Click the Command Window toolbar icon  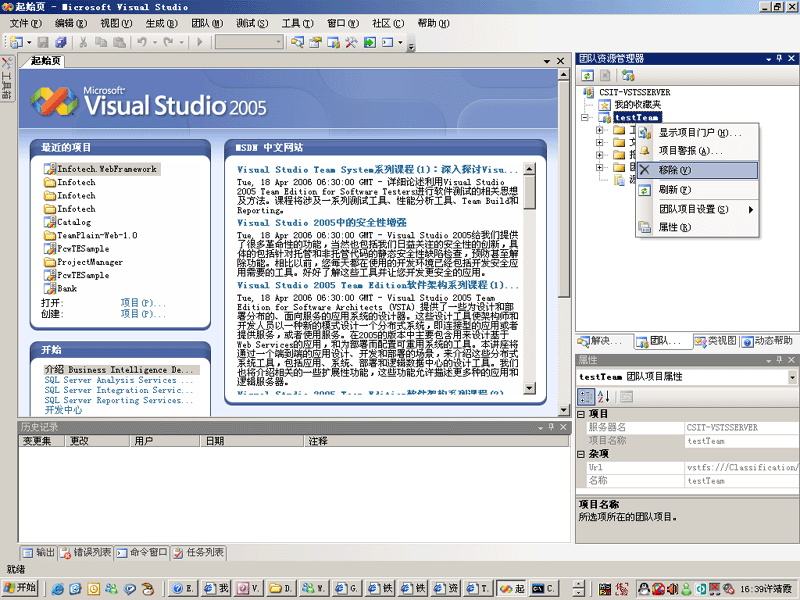coord(388,42)
